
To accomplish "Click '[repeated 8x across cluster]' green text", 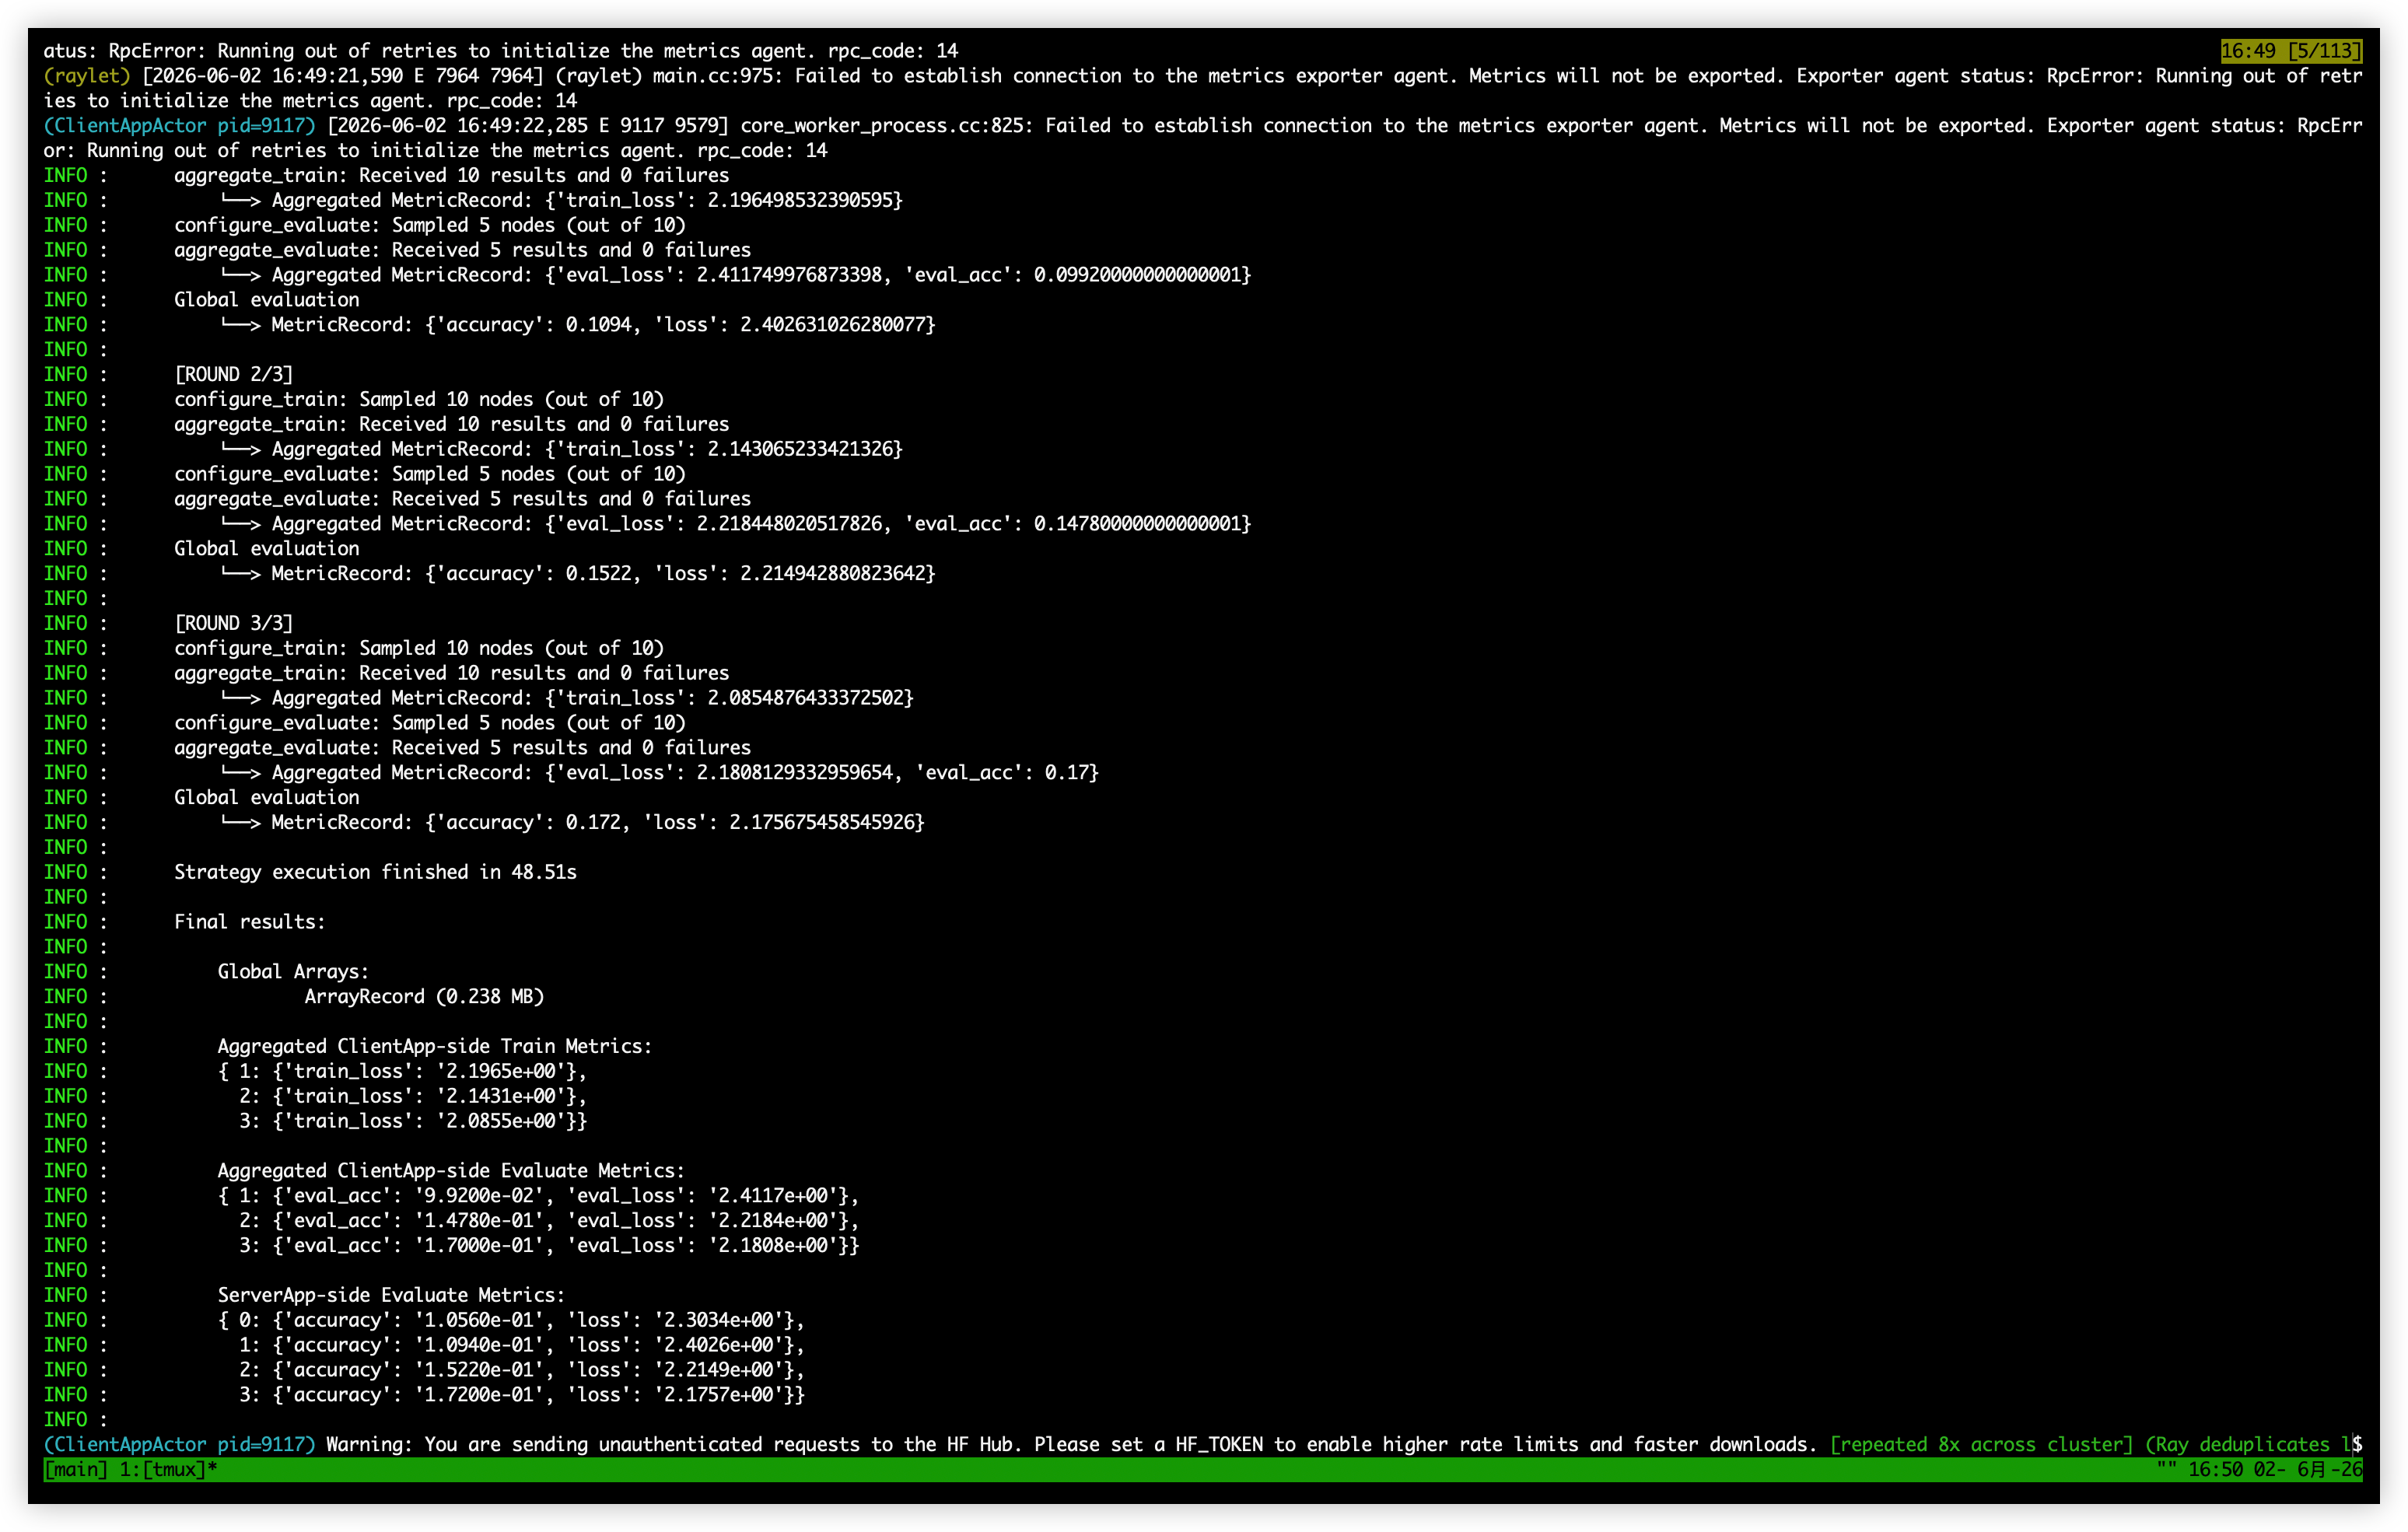I will point(1981,1445).
